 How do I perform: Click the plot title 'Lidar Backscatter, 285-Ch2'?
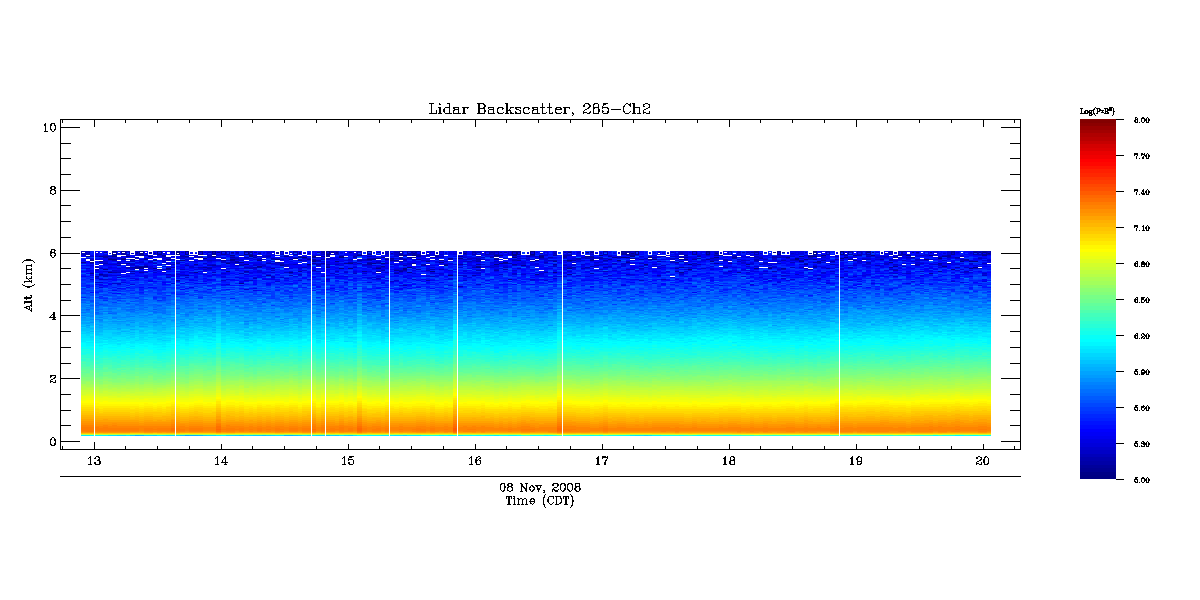540,109
